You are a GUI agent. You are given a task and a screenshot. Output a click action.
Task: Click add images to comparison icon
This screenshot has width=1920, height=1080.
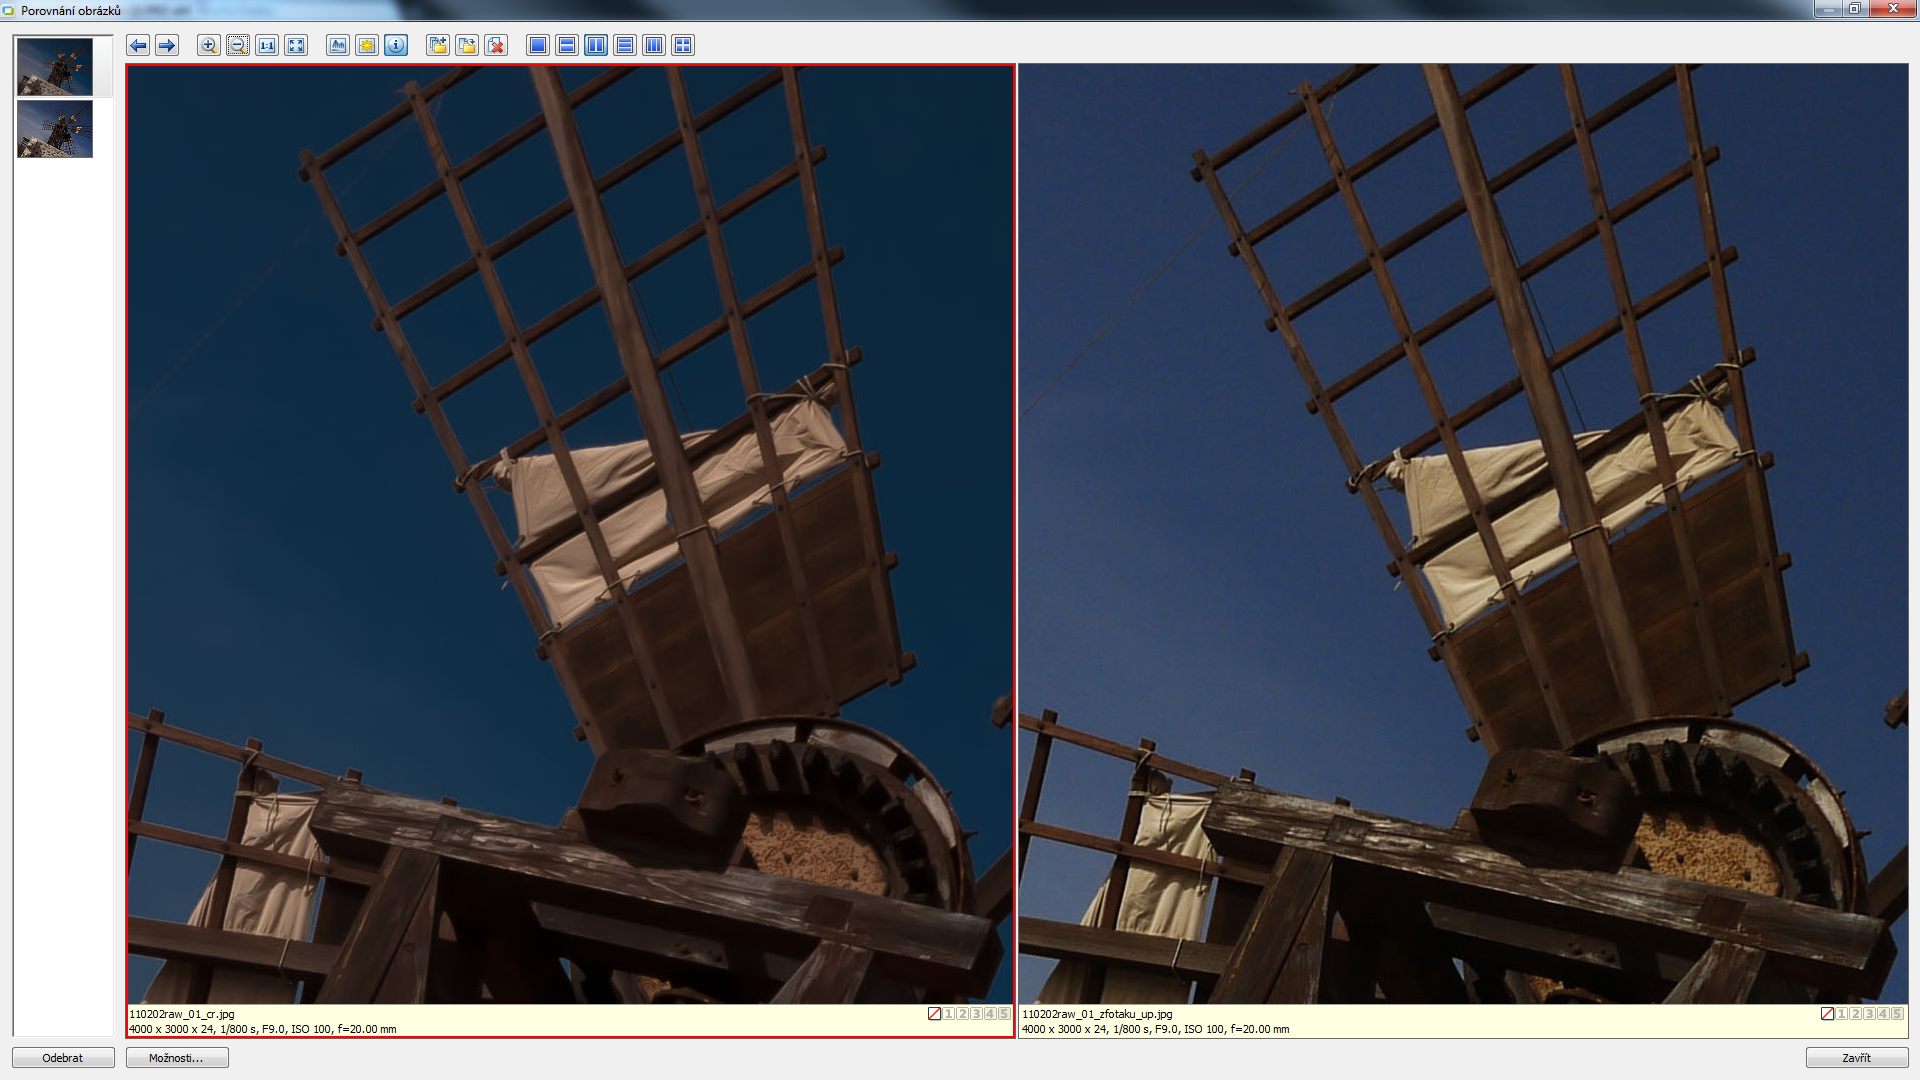point(438,45)
